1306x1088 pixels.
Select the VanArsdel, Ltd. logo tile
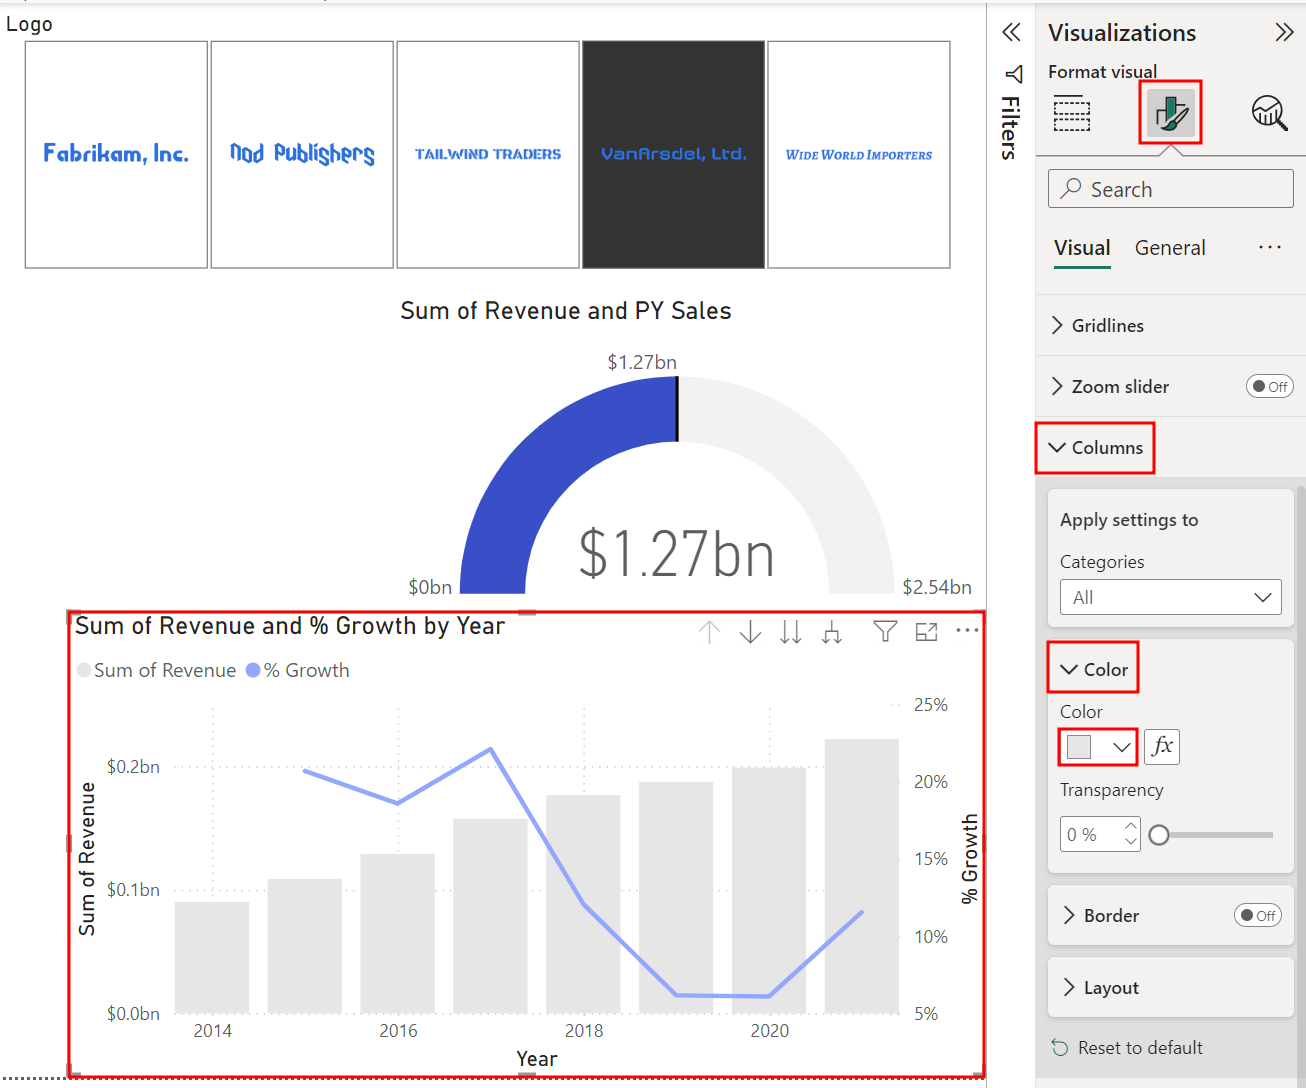click(673, 154)
